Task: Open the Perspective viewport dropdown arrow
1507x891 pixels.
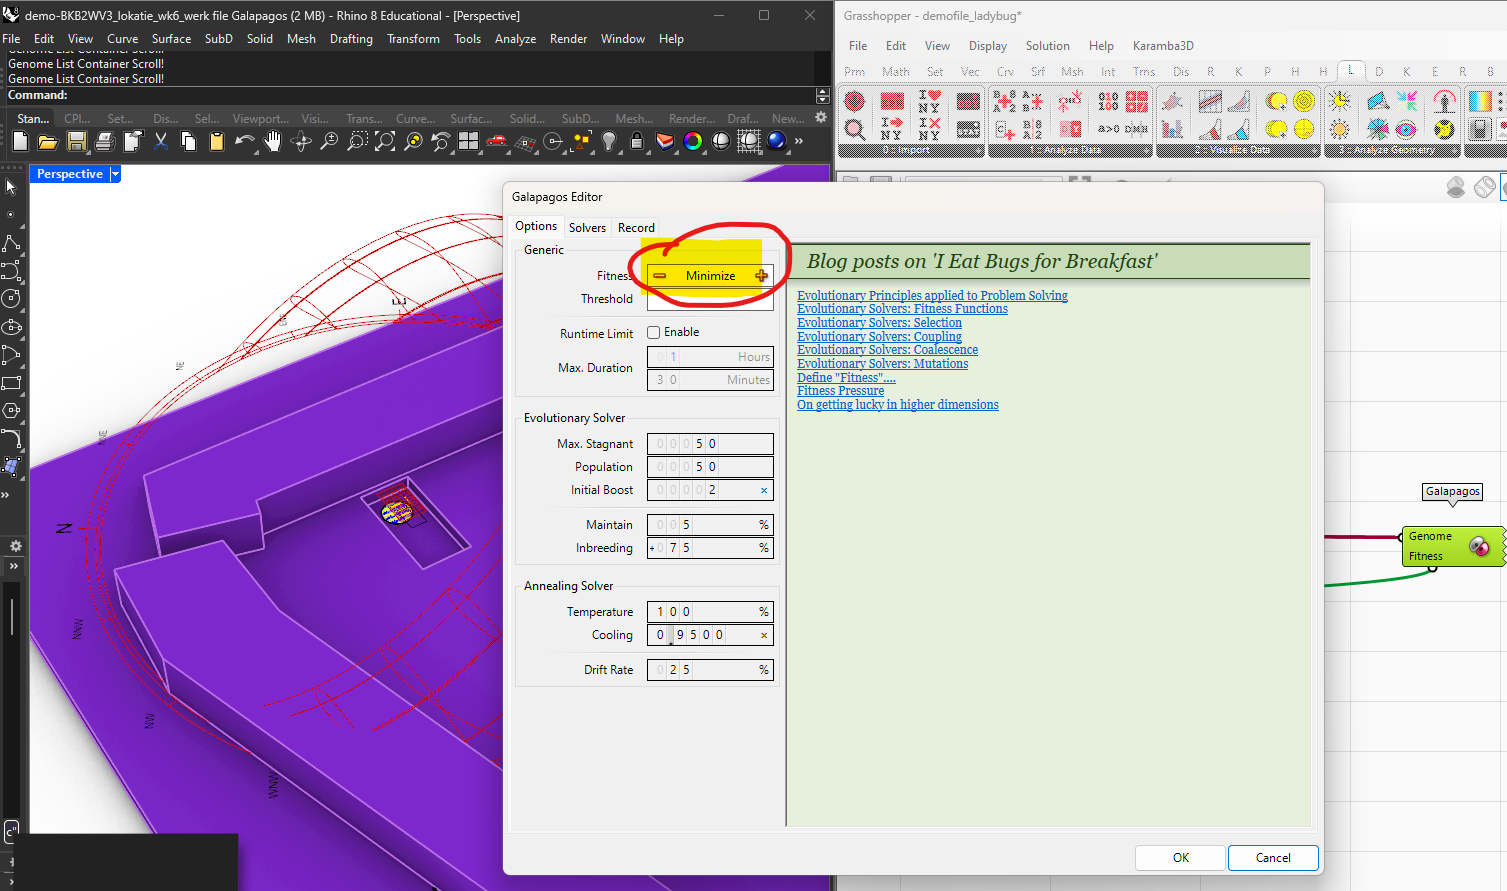Action: click(115, 174)
